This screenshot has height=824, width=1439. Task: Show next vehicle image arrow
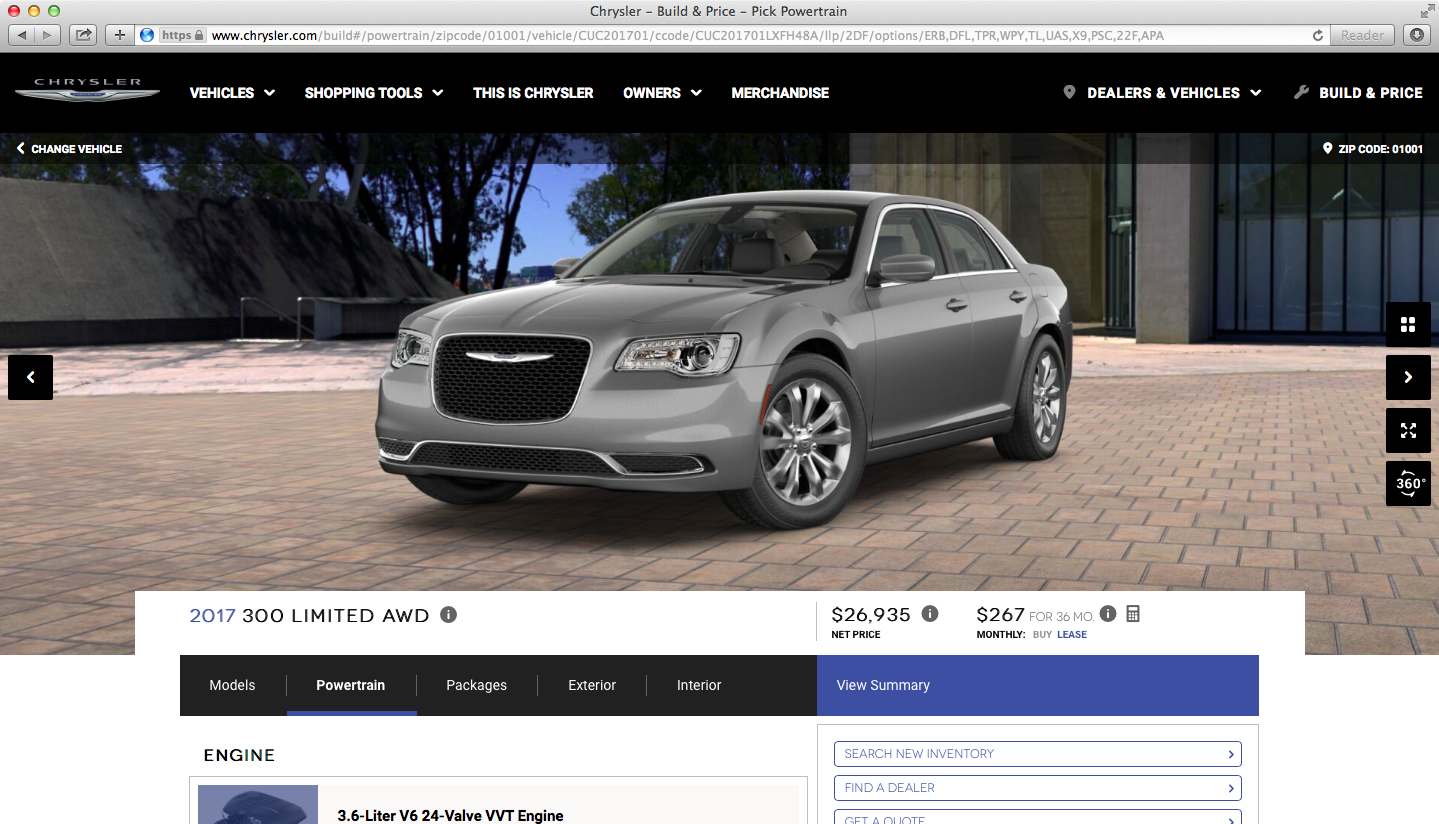pyautogui.click(x=1408, y=377)
